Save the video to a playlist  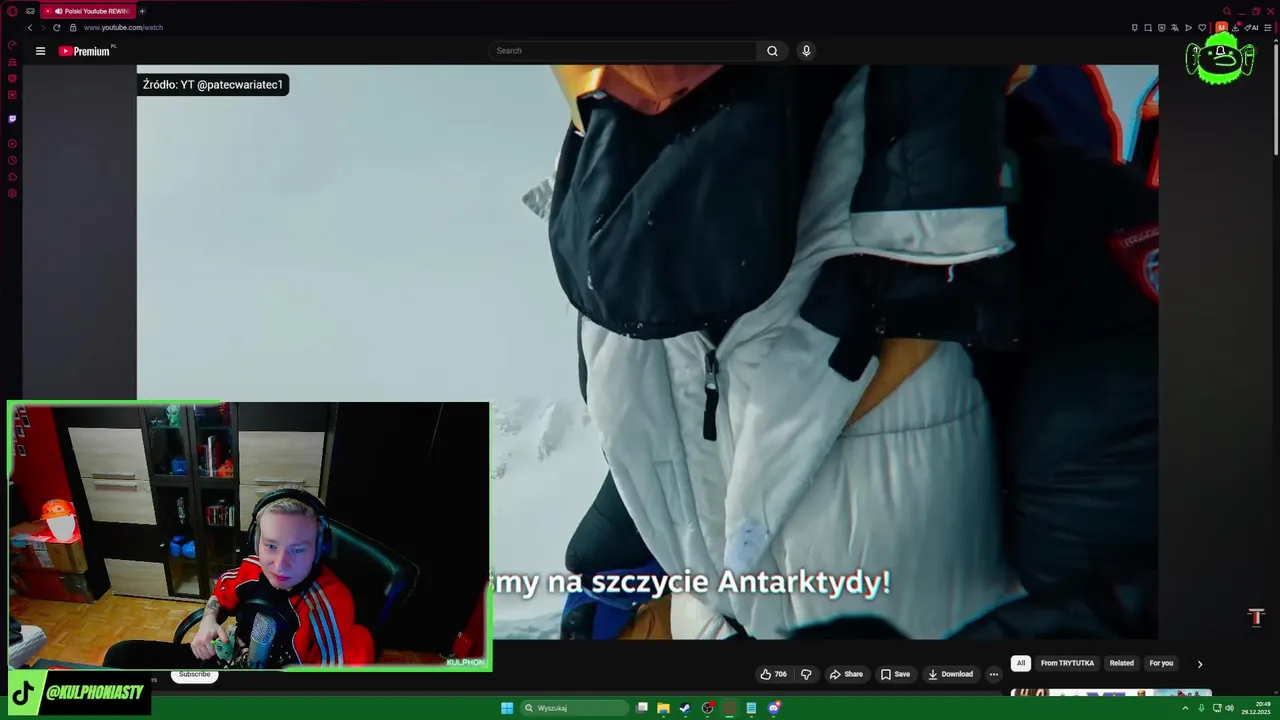[895, 674]
